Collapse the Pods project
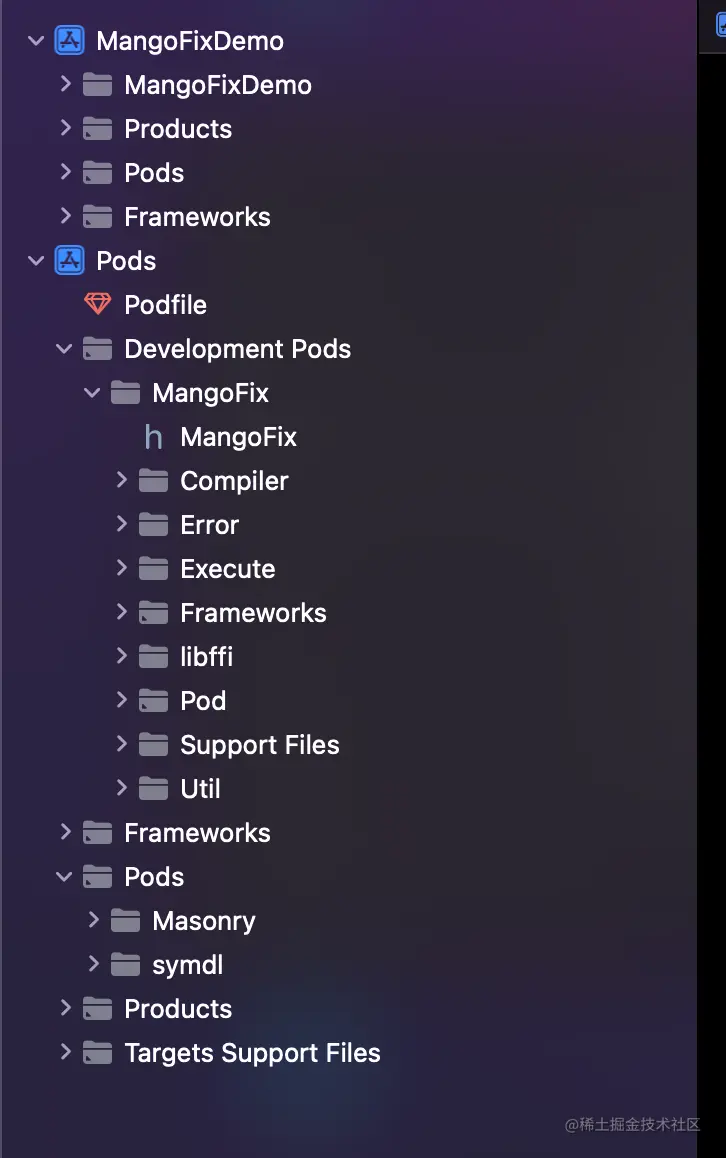This screenshot has height=1158, width=726. coord(36,260)
